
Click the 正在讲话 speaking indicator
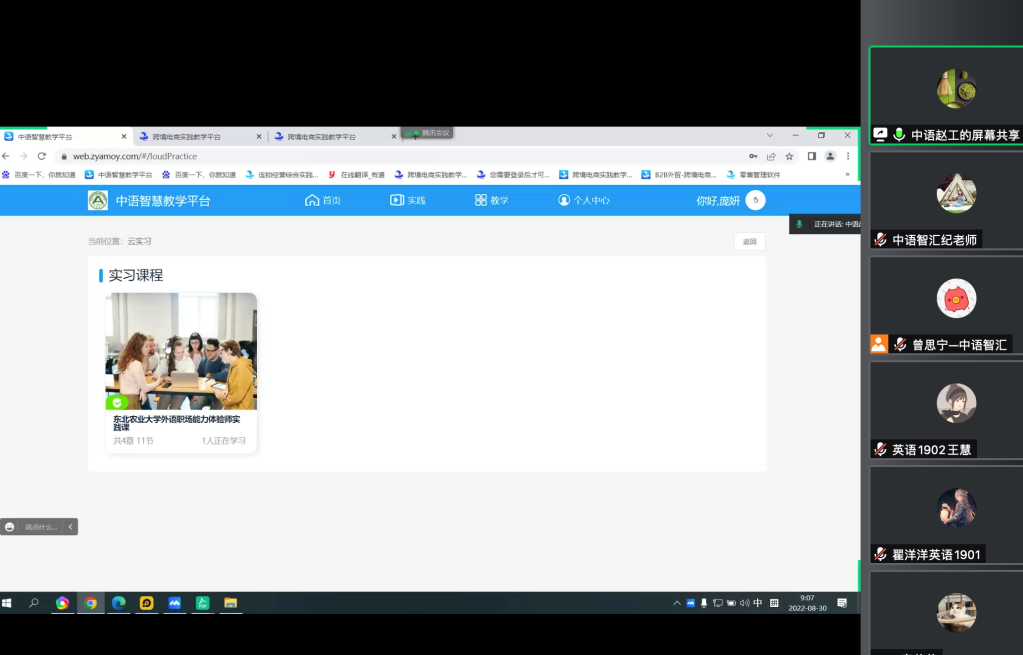[826, 224]
